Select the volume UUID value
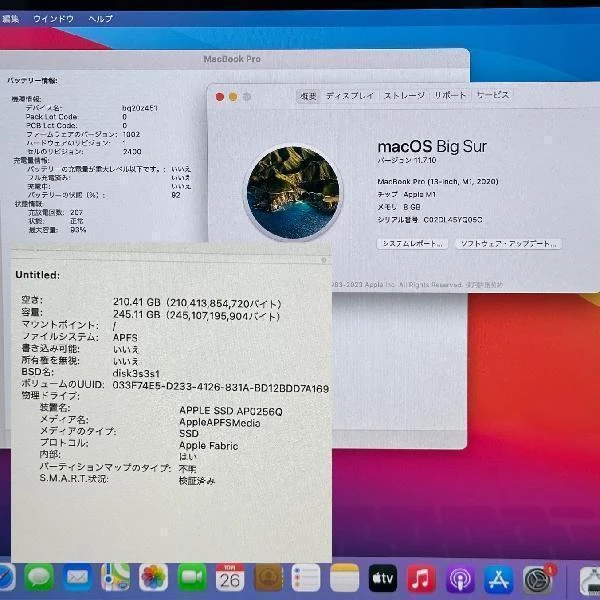 pyautogui.click(x=221, y=388)
